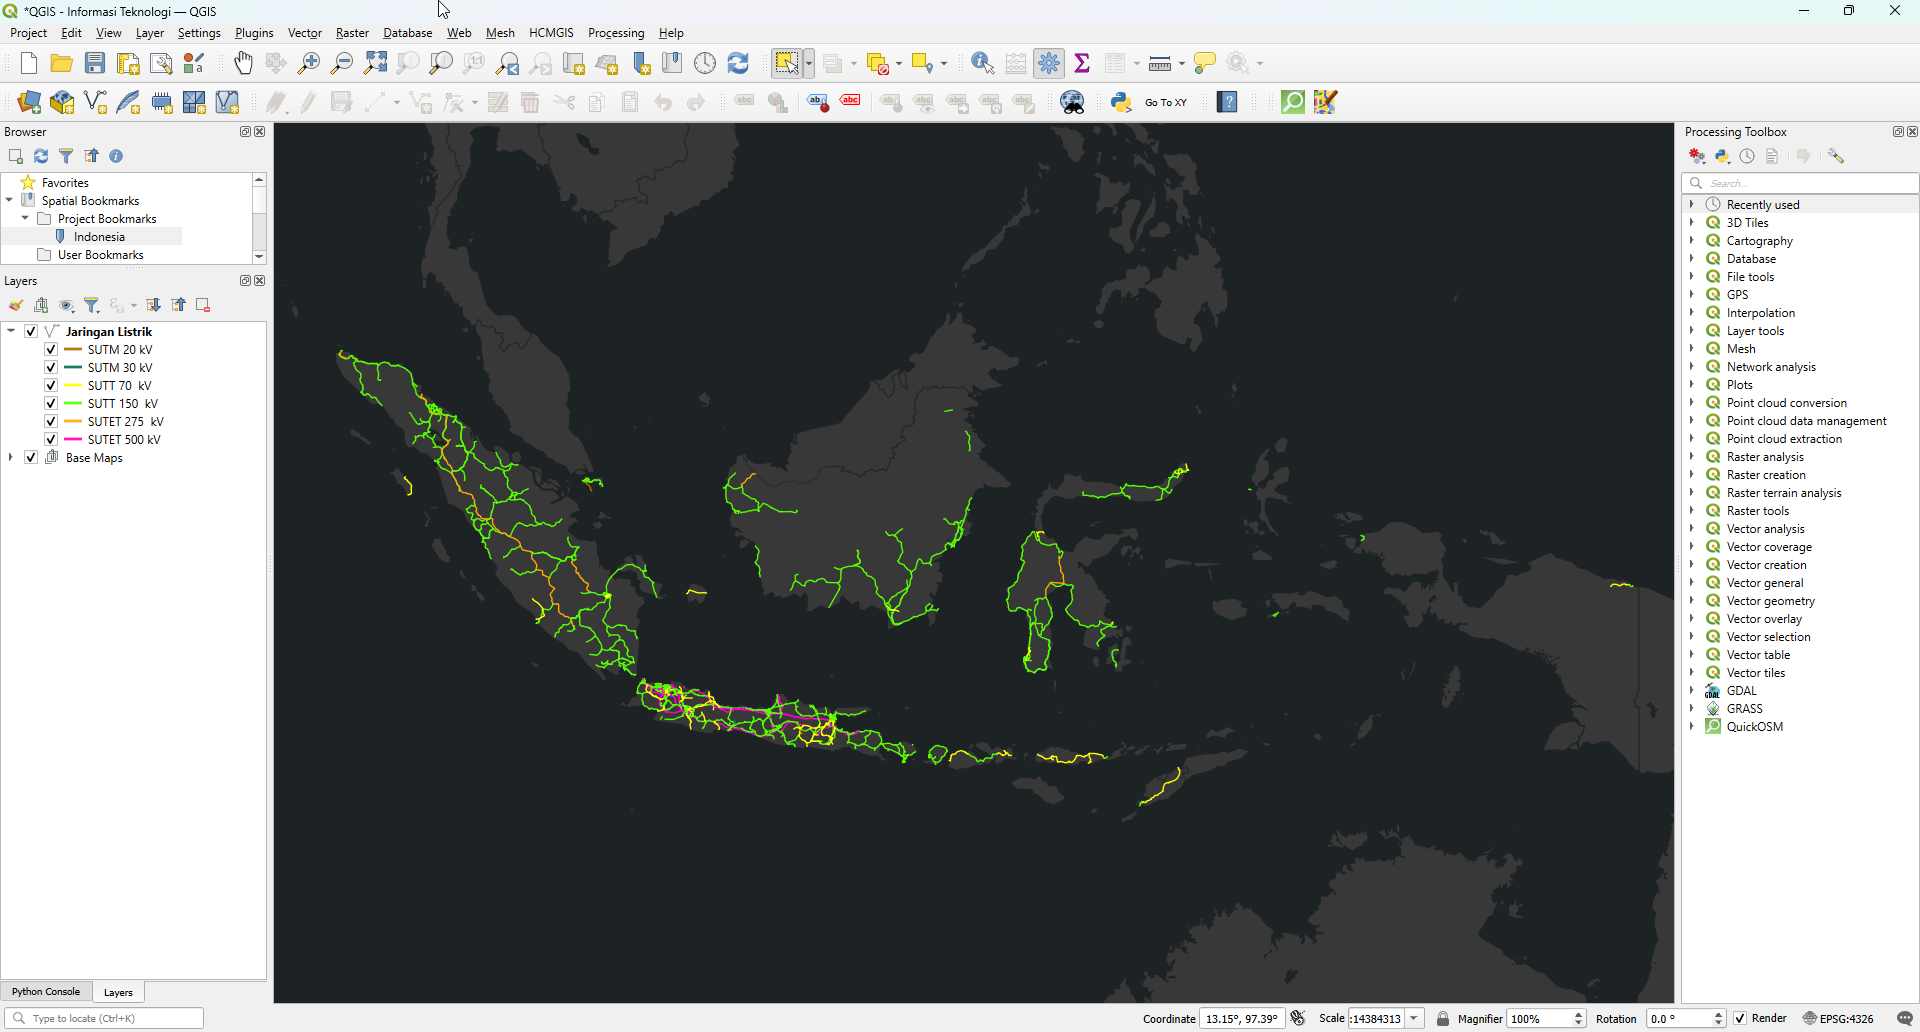Select the Indonesia spatial bookmark

pos(99,237)
